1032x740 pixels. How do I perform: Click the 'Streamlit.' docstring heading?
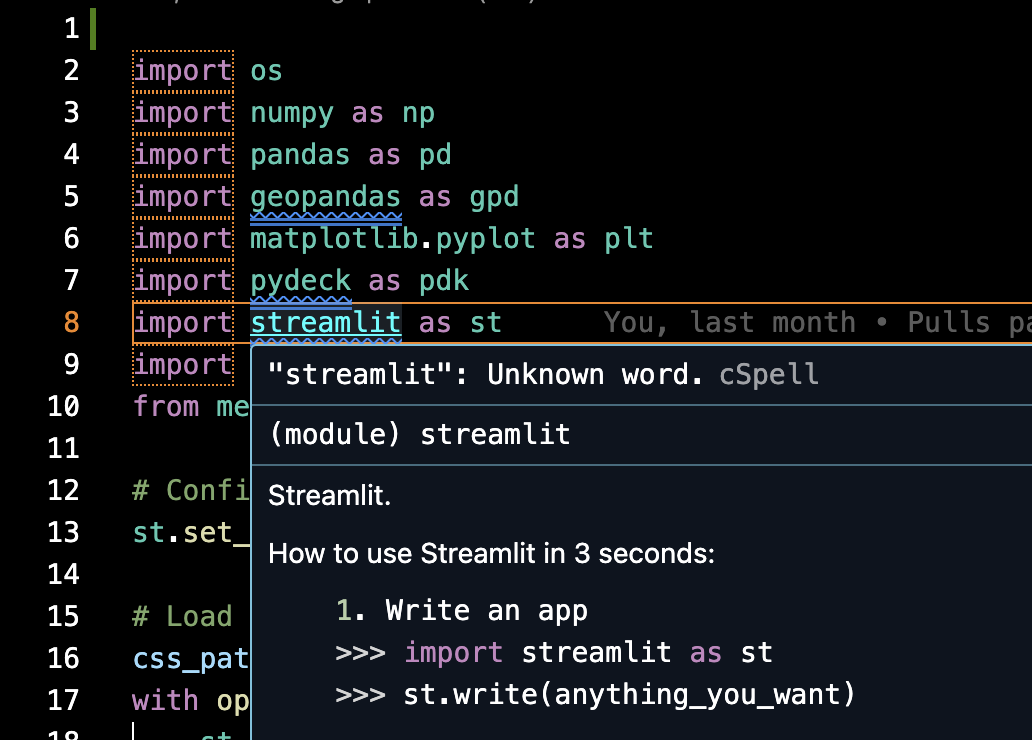329,495
